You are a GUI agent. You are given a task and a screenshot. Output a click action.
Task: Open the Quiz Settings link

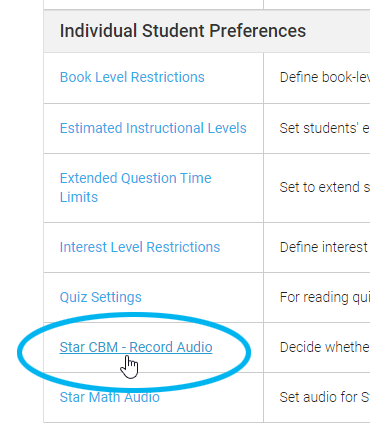pos(101,297)
